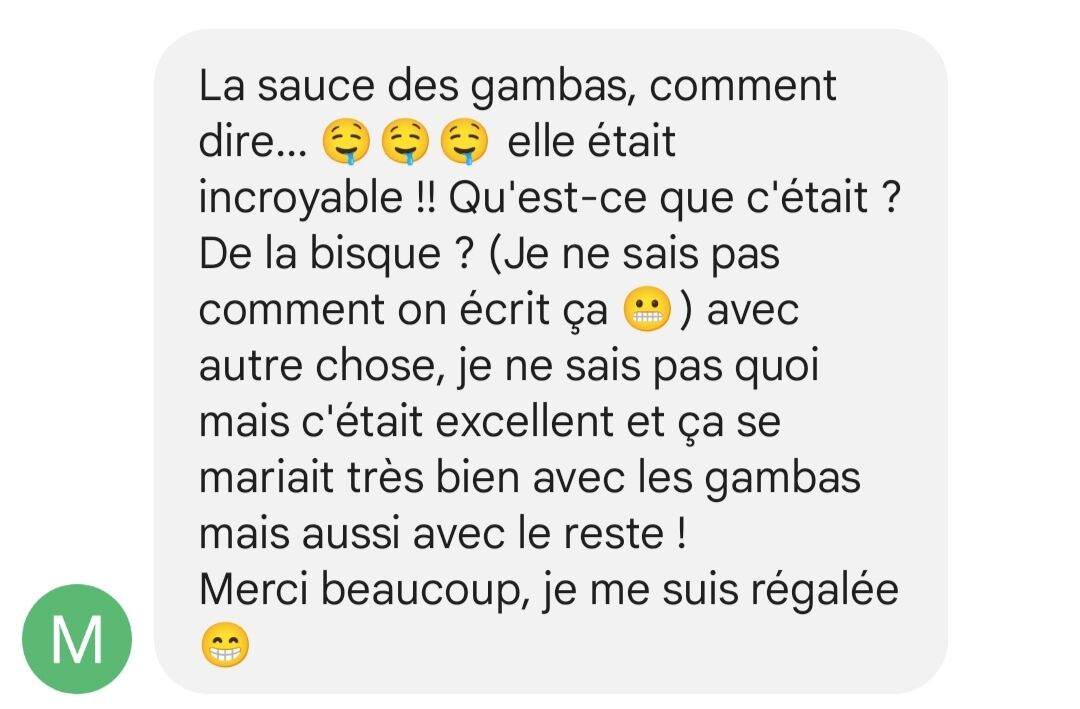
Task: Click the third drooling face emoji
Action: tap(464, 142)
